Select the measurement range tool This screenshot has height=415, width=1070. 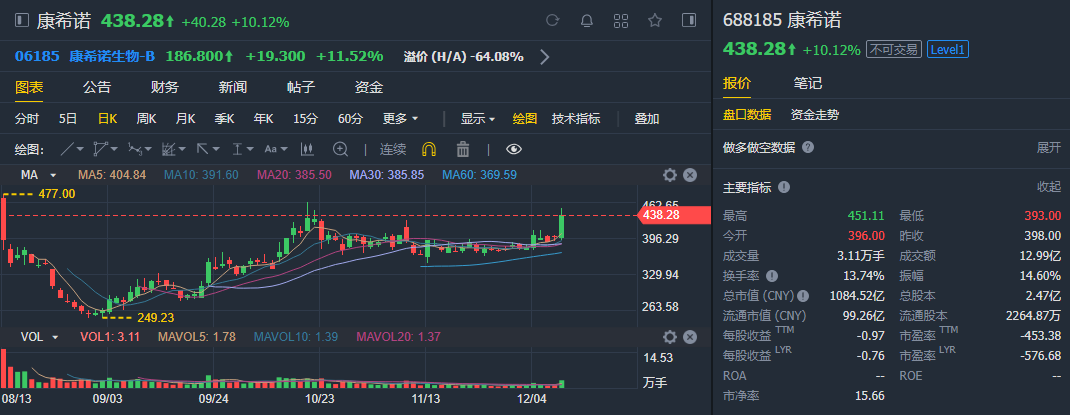(237, 149)
